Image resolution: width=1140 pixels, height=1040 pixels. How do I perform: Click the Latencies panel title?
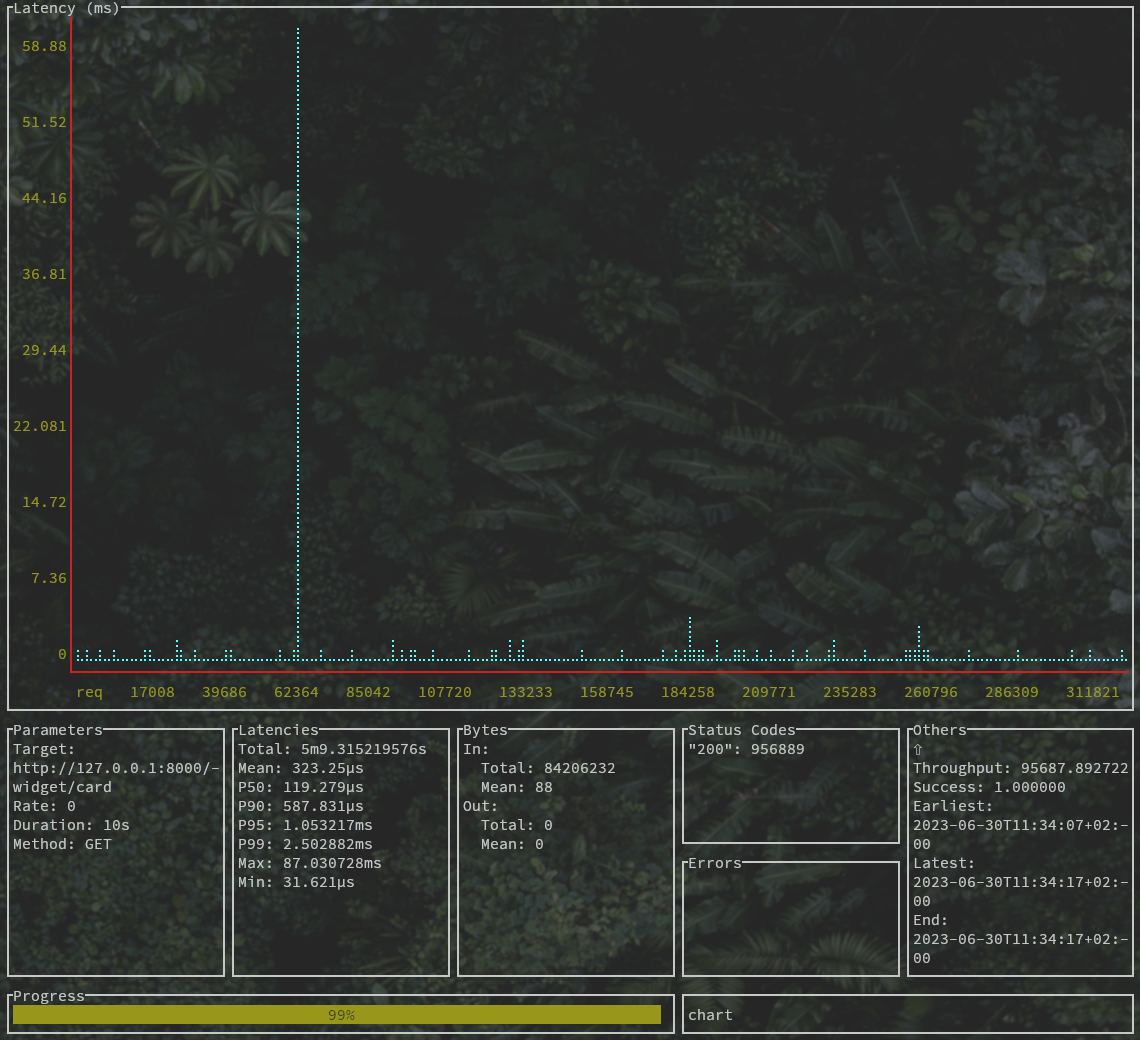(x=278, y=729)
